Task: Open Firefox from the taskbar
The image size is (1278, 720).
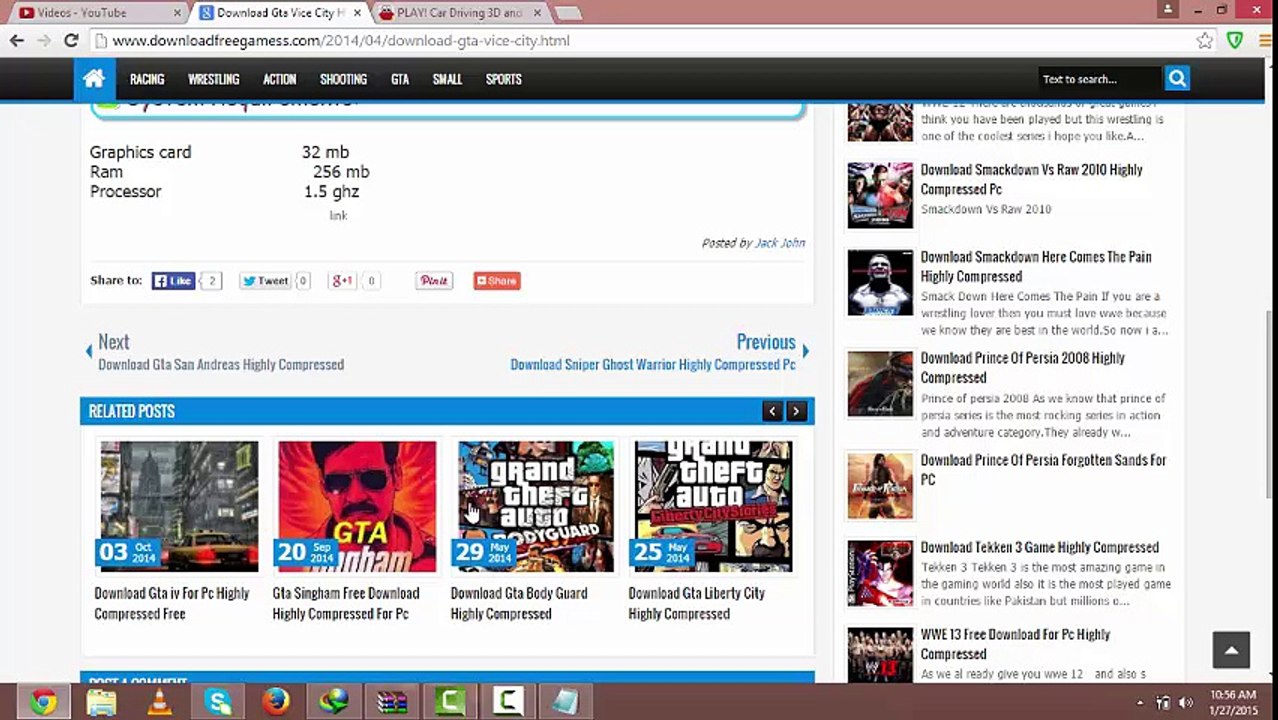Action: click(275, 702)
